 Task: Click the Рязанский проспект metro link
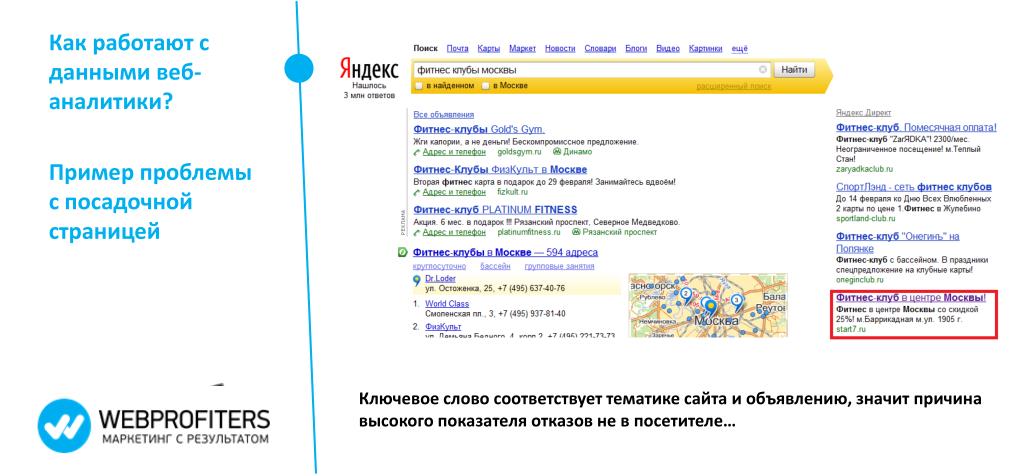(620, 232)
